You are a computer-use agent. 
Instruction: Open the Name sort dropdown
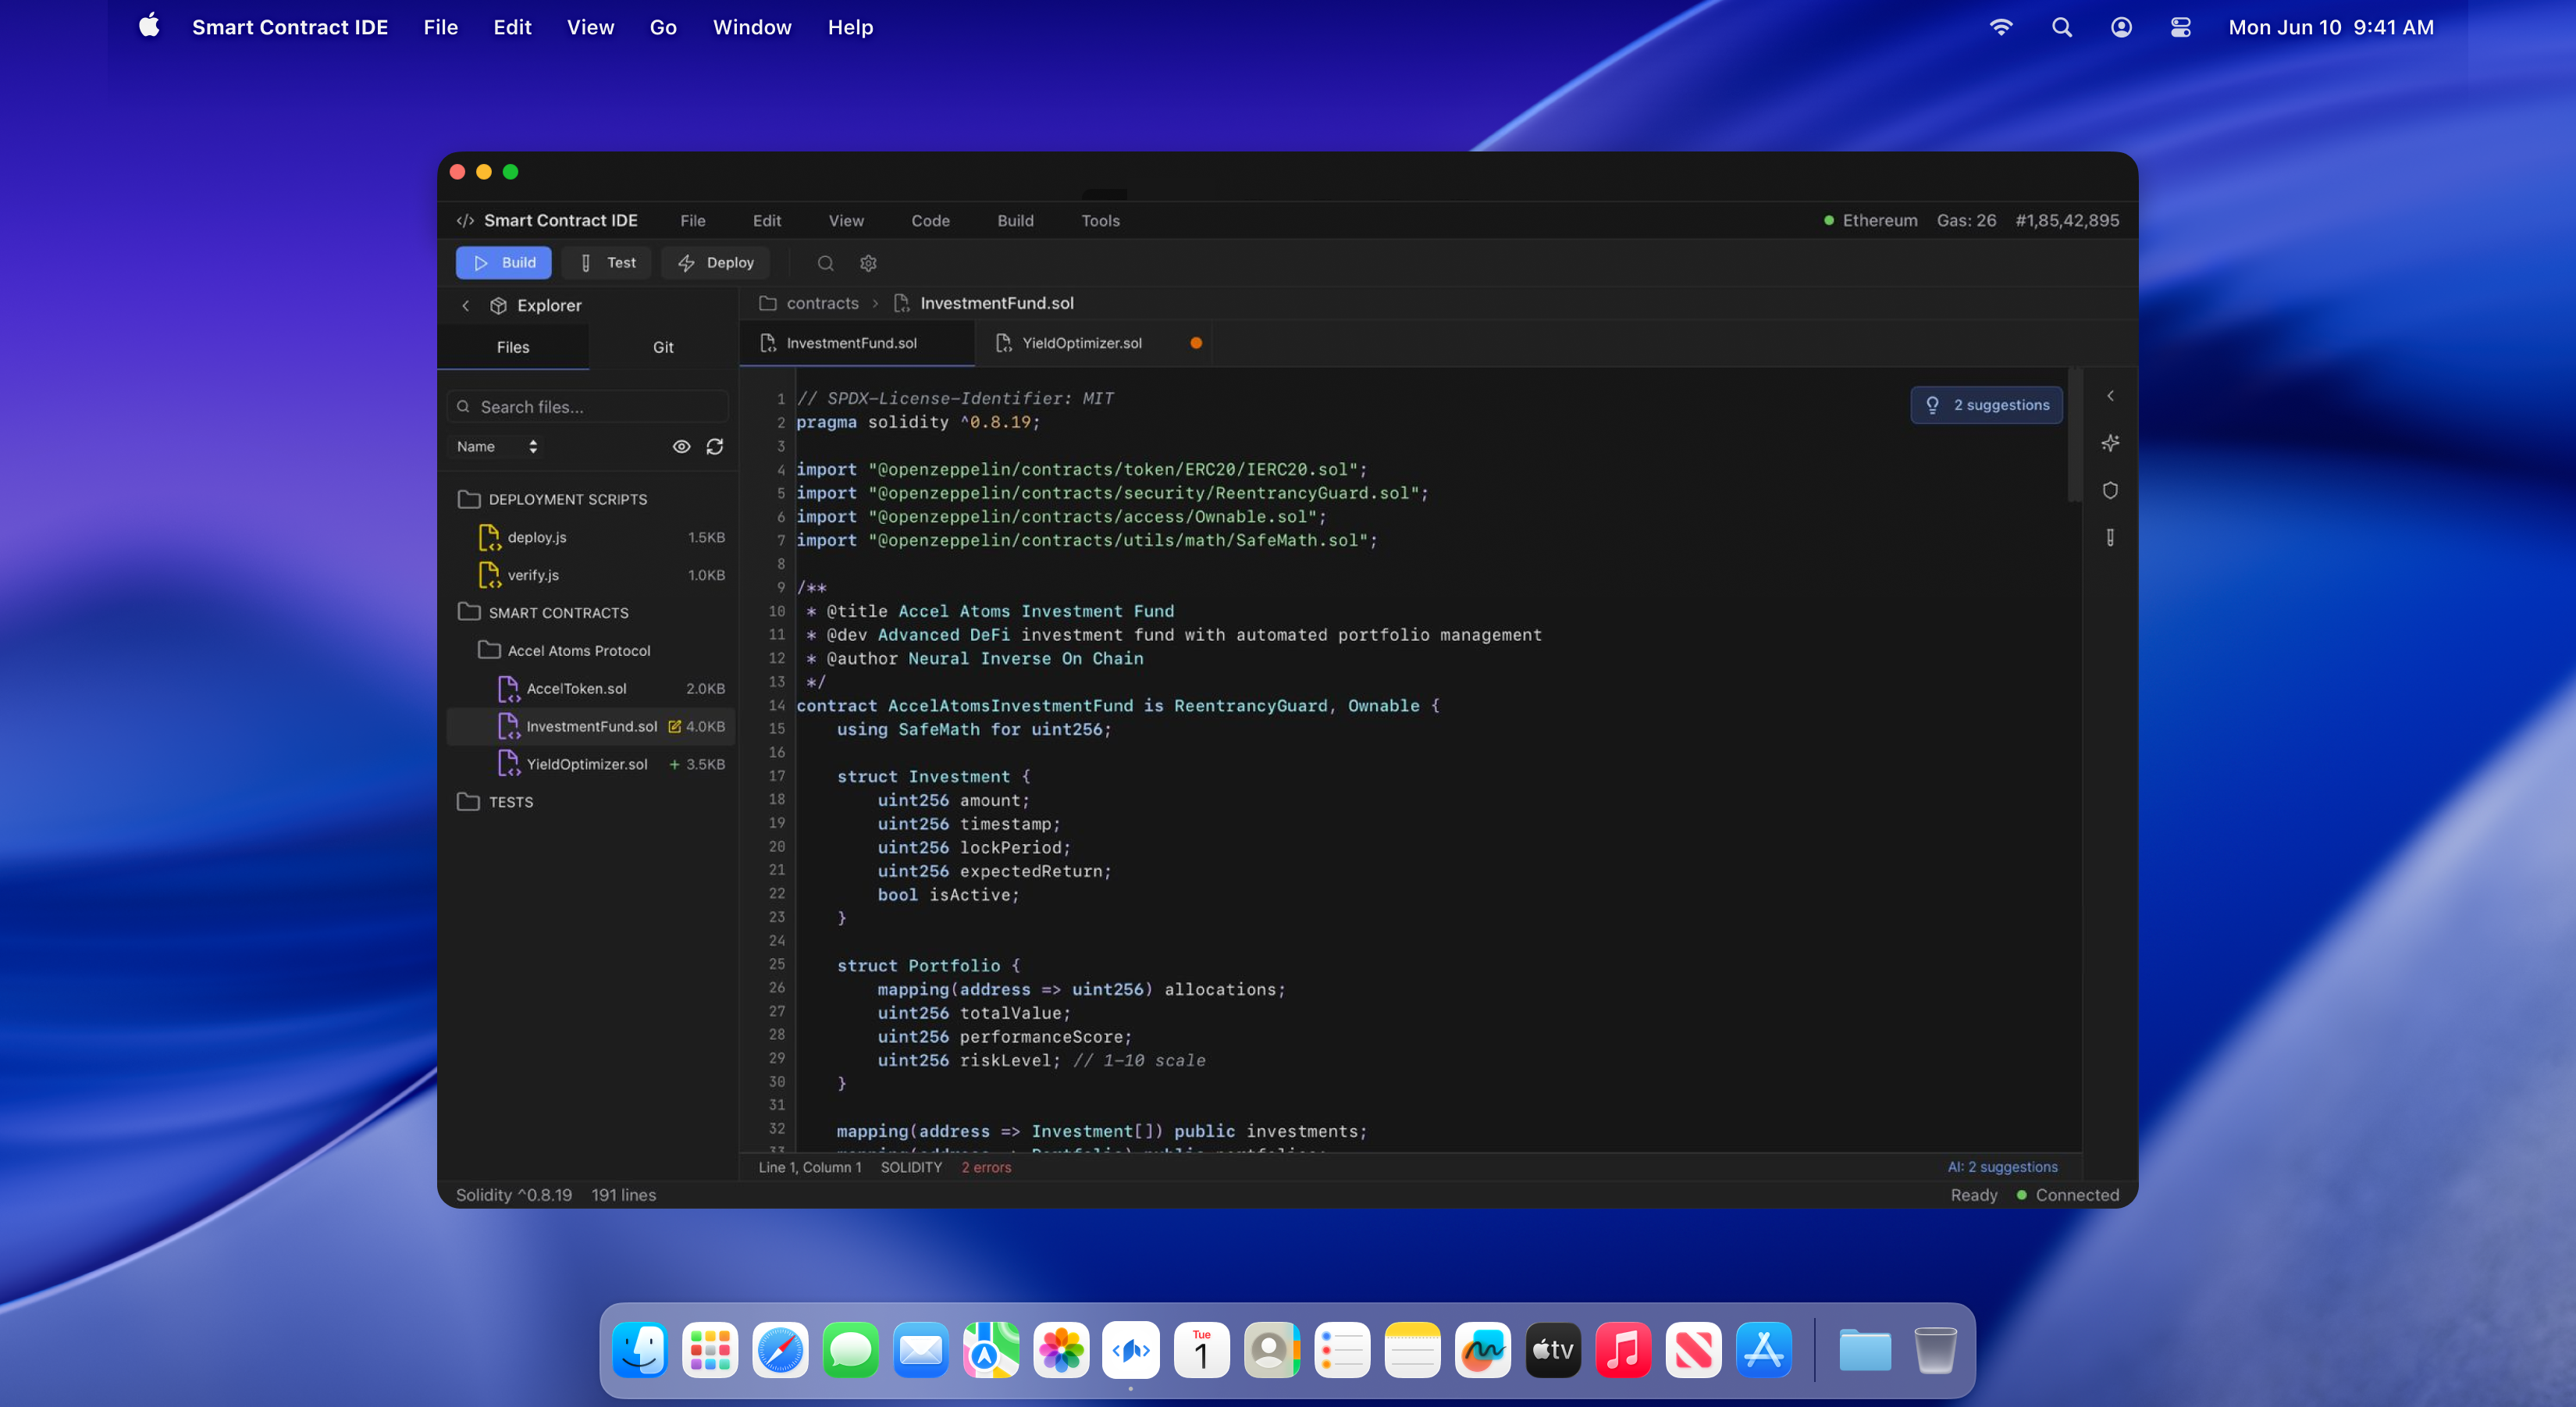pos(497,447)
